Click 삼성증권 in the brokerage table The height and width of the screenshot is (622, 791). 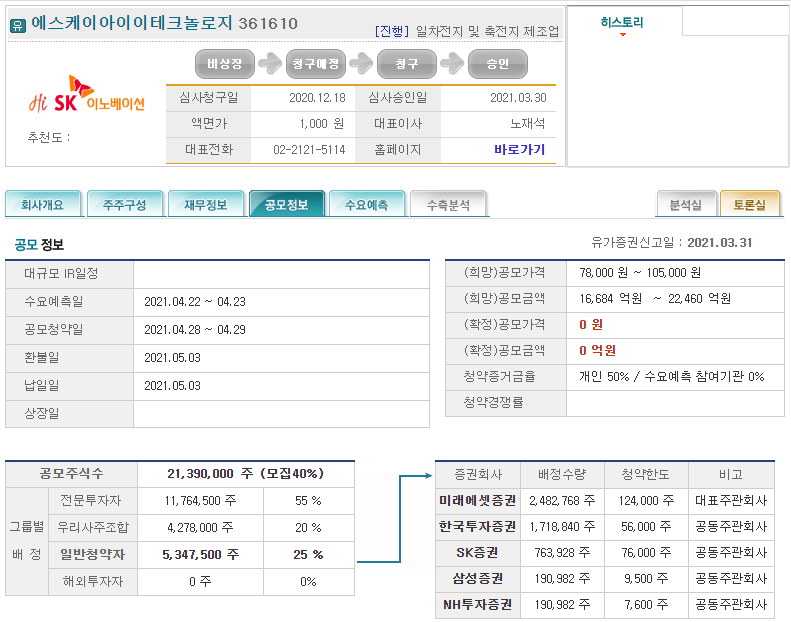478,579
